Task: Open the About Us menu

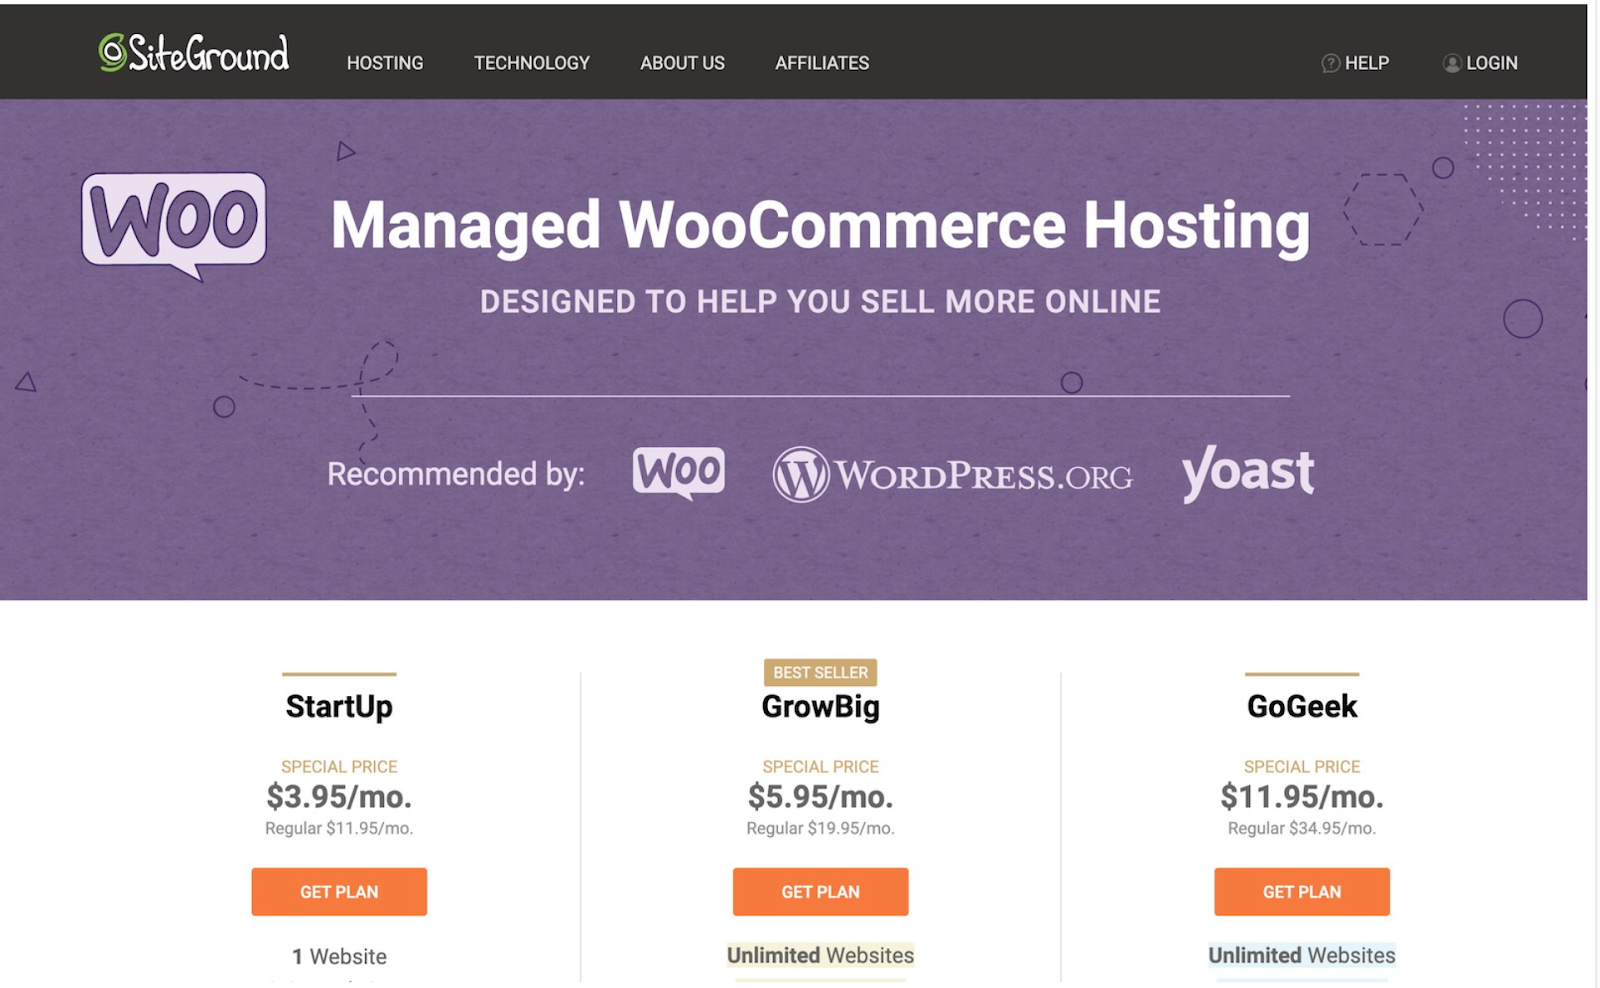Action: [x=683, y=63]
